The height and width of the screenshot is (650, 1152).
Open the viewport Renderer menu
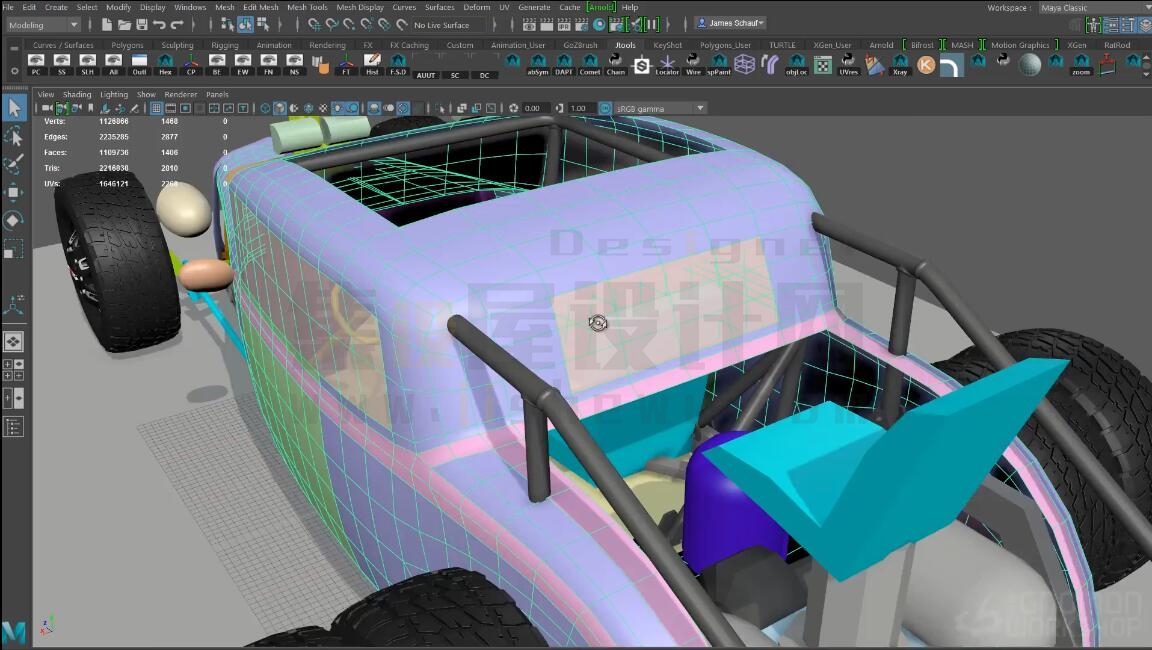[x=181, y=95]
